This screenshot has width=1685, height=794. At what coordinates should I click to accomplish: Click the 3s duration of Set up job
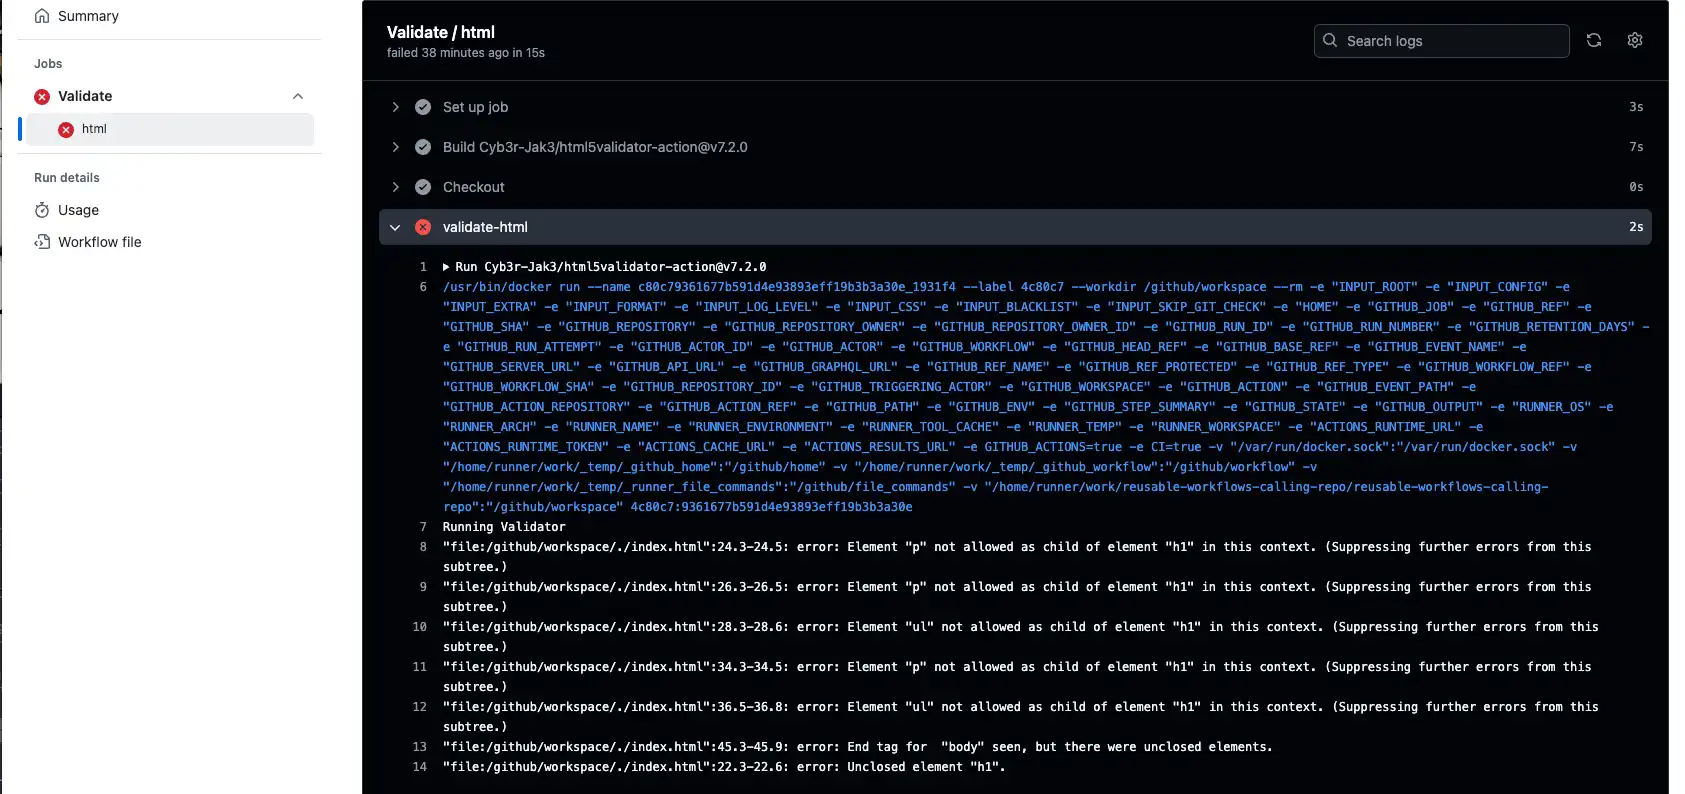pos(1636,107)
